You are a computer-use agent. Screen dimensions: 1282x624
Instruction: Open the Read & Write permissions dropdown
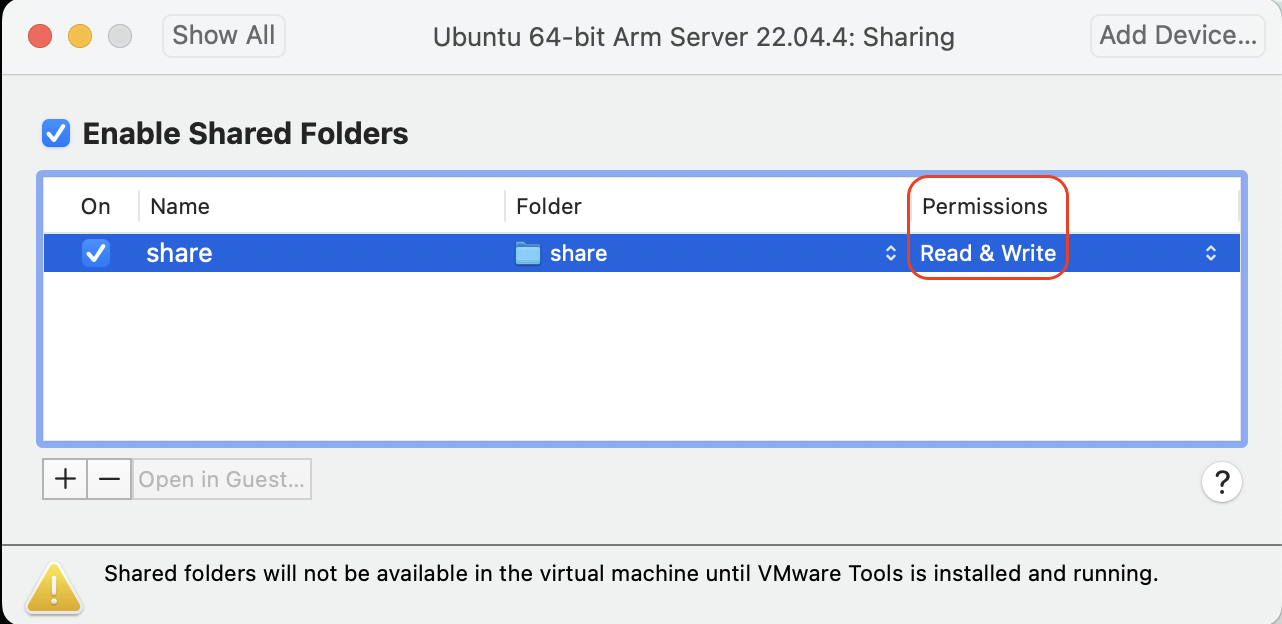[1210, 253]
